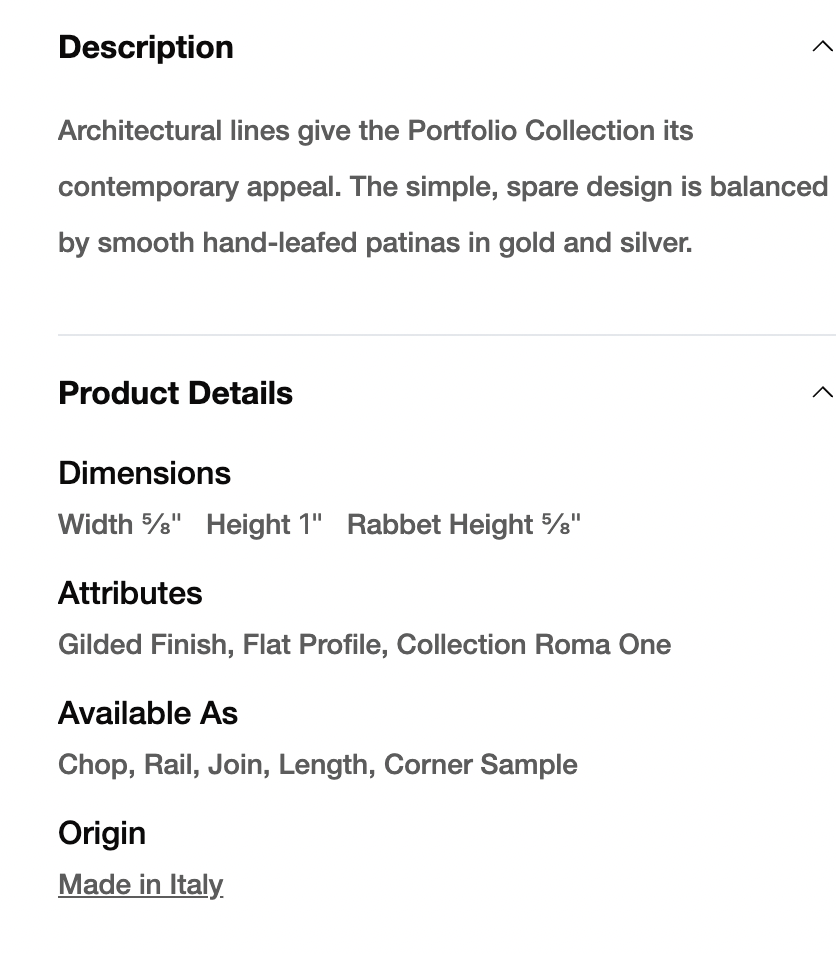836x954 pixels.
Task: Open the Made in Italy link
Action: (140, 884)
